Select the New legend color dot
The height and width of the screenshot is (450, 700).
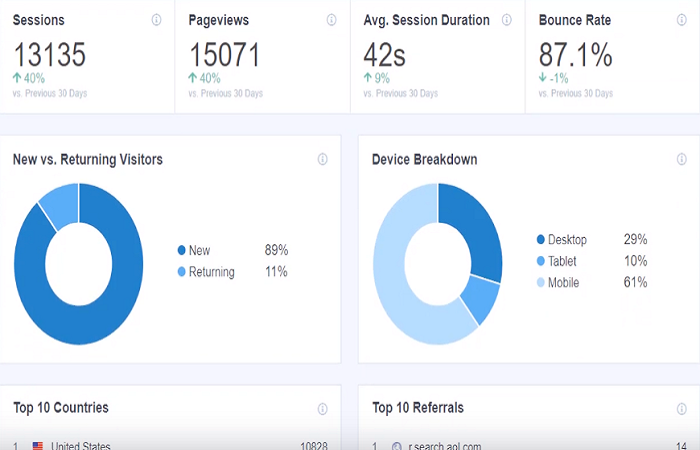tap(181, 250)
